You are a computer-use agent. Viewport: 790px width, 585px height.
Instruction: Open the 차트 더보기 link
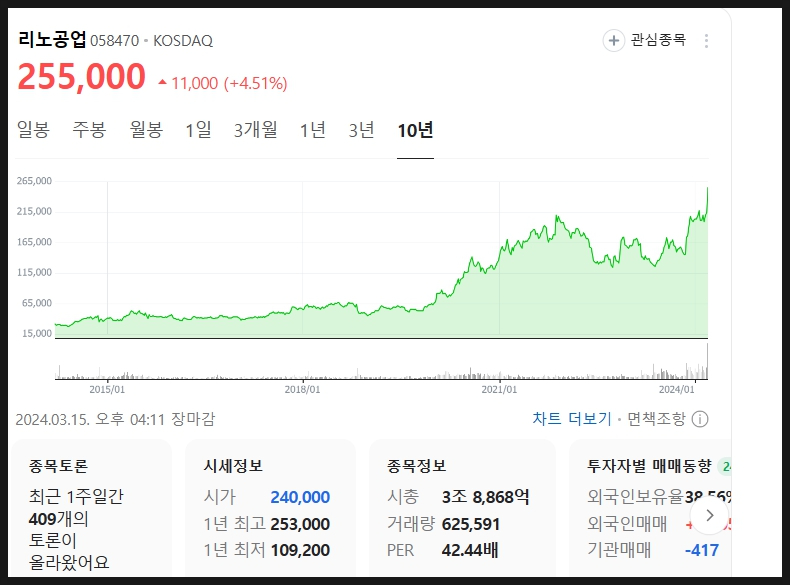point(572,419)
